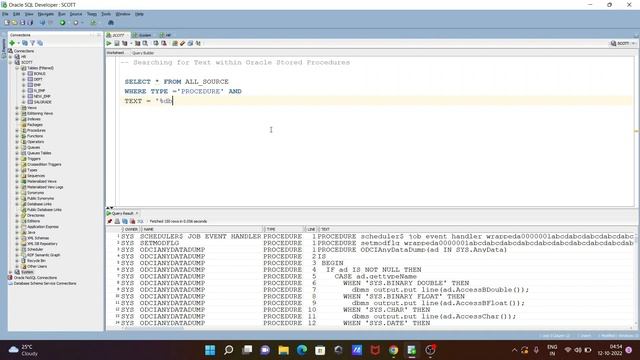Expand the HR connection node

pyautogui.click(x=11, y=57)
